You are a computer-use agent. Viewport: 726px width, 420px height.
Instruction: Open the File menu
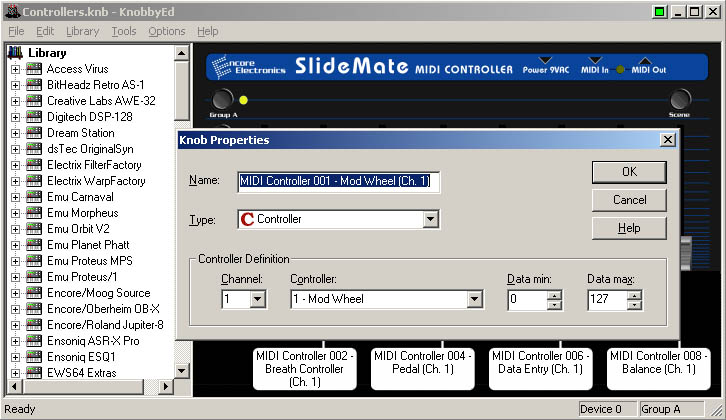[x=16, y=31]
